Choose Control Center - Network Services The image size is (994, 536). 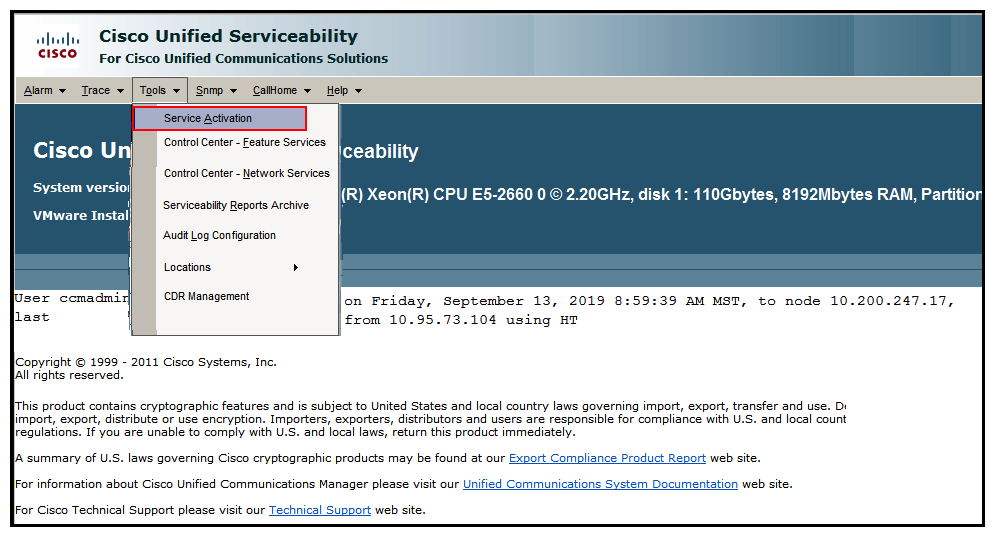[x=247, y=174]
